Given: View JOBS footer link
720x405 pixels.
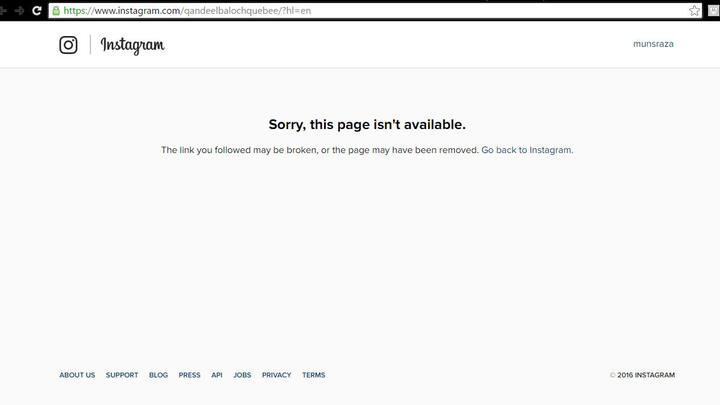Looking at the screenshot, I should pyautogui.click(x=242, y=375).
